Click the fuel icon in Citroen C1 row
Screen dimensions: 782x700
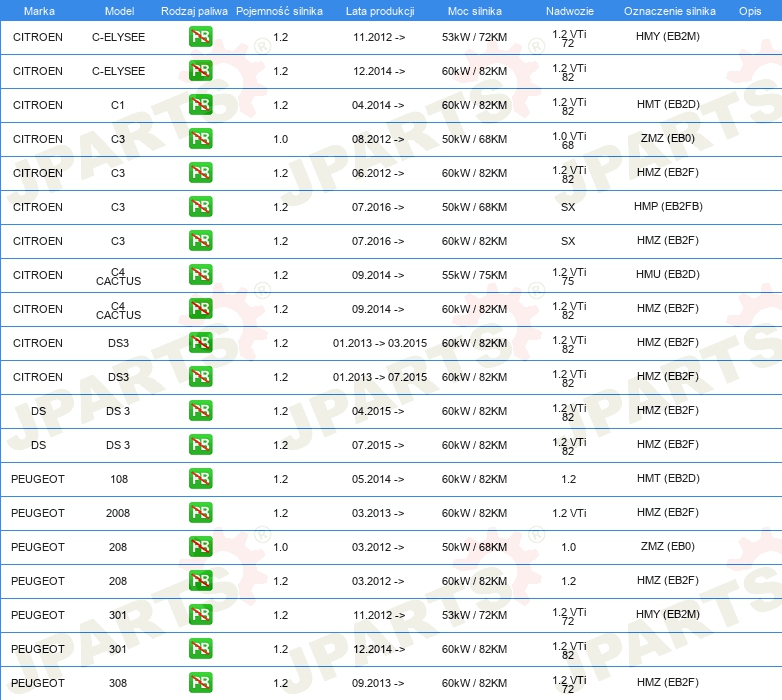click(x=200, y=105)
